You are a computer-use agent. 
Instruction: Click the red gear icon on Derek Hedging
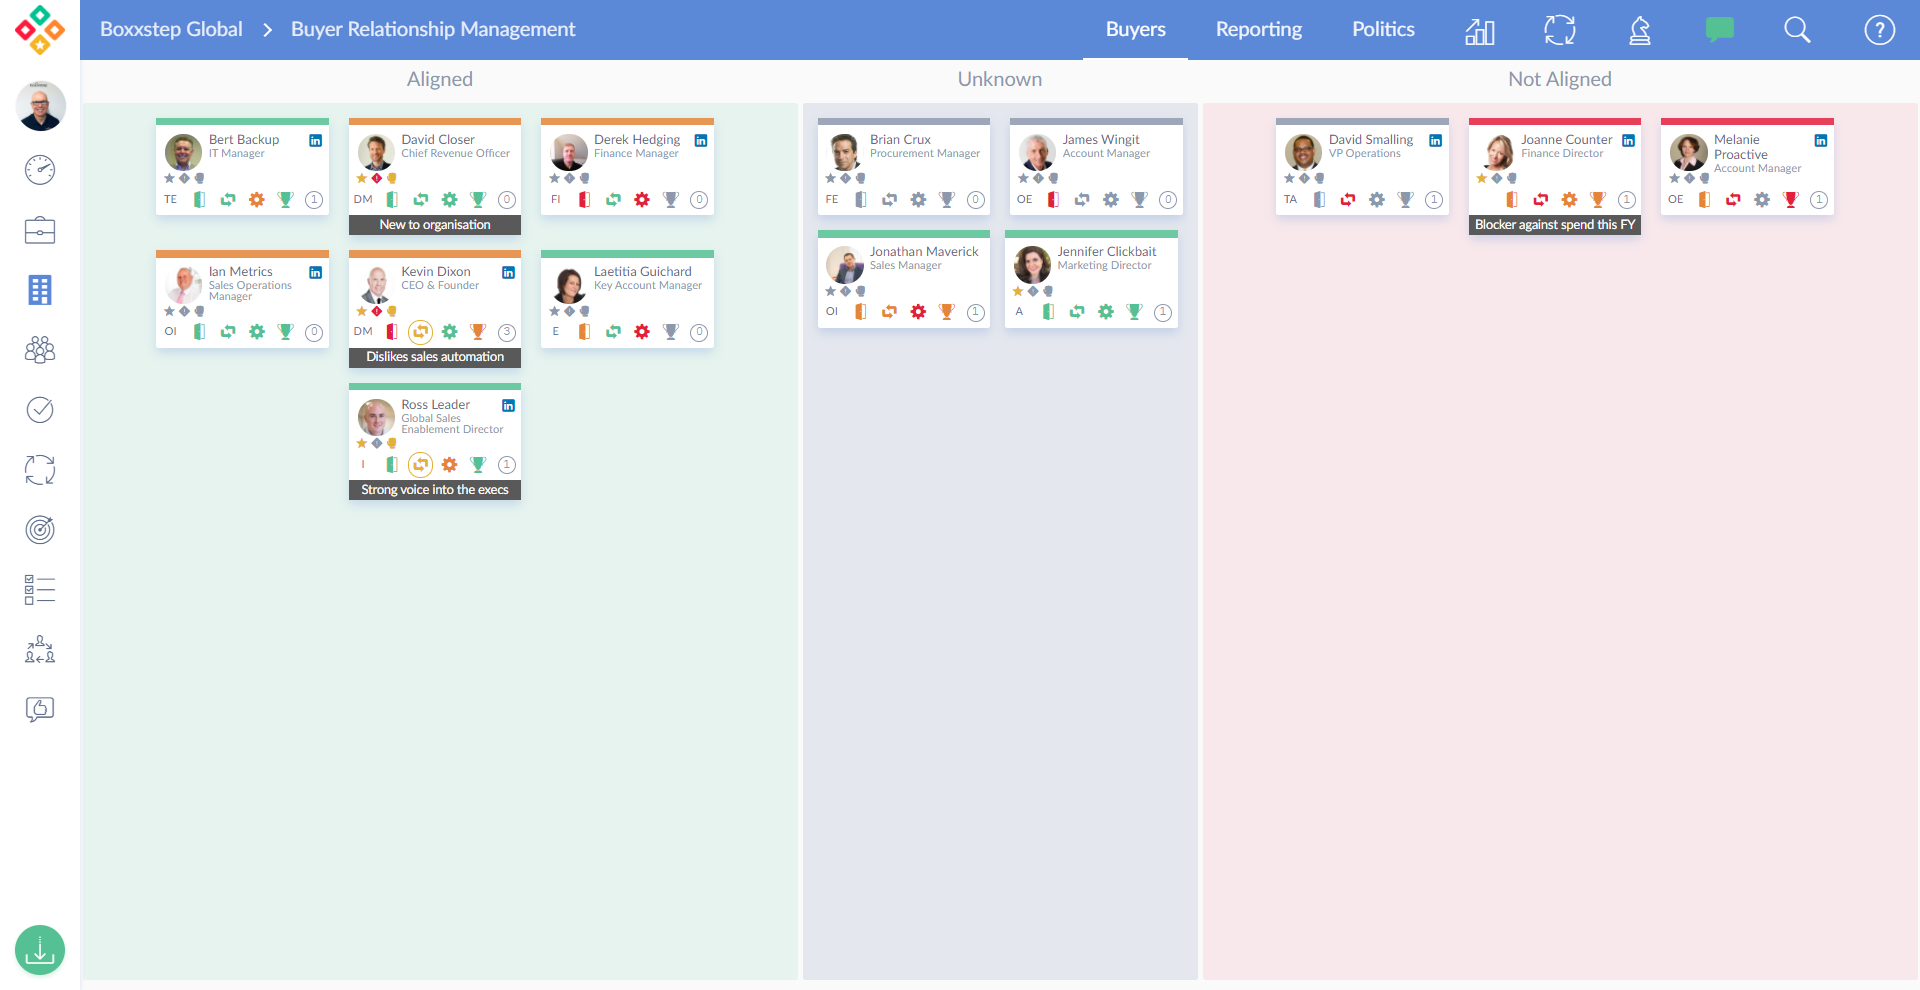click(642, 200)
